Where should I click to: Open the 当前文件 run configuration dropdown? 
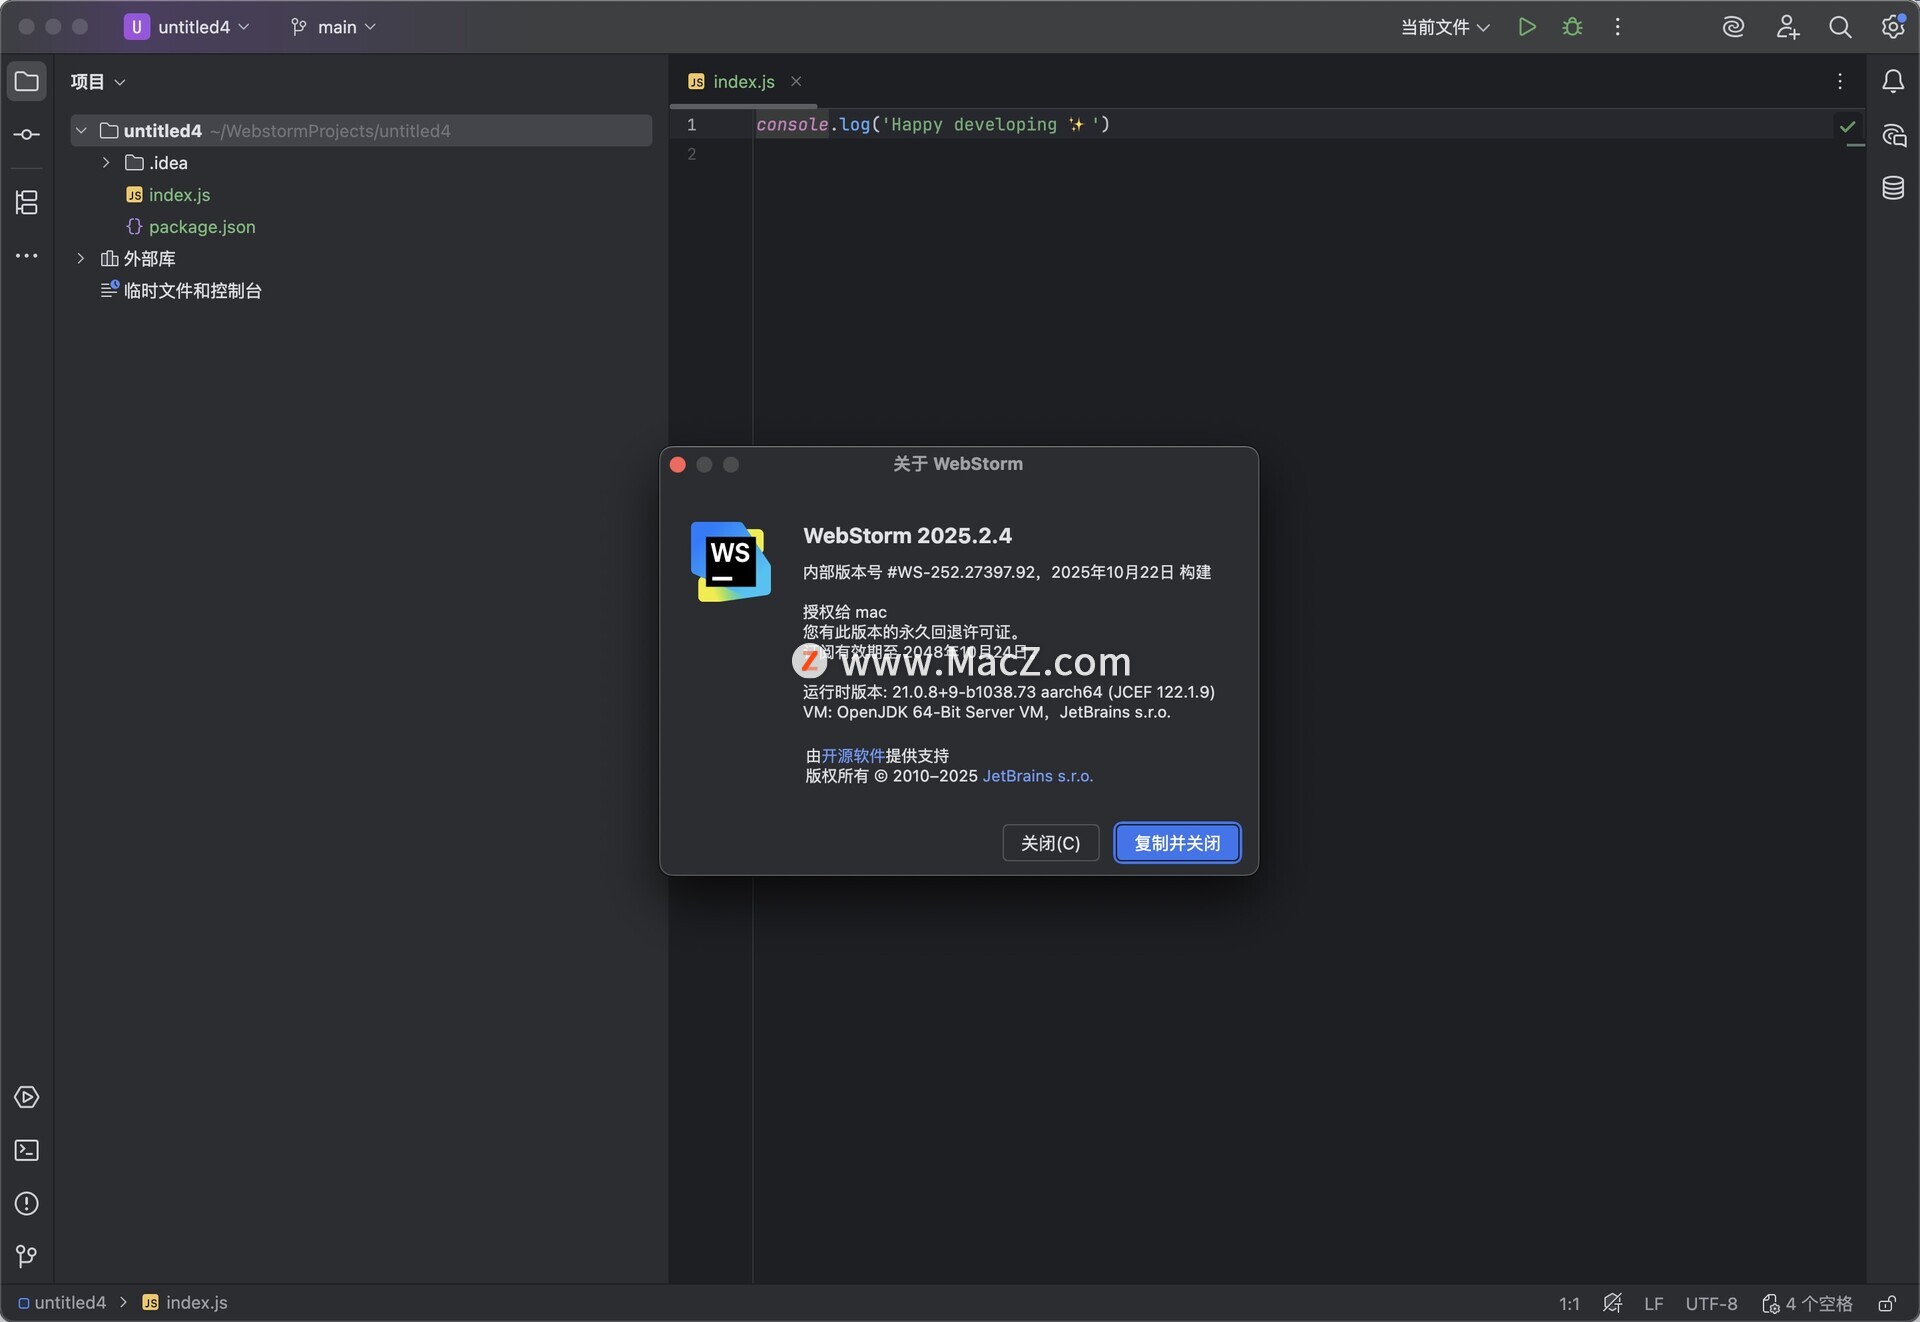click(x=1445, y=27)
